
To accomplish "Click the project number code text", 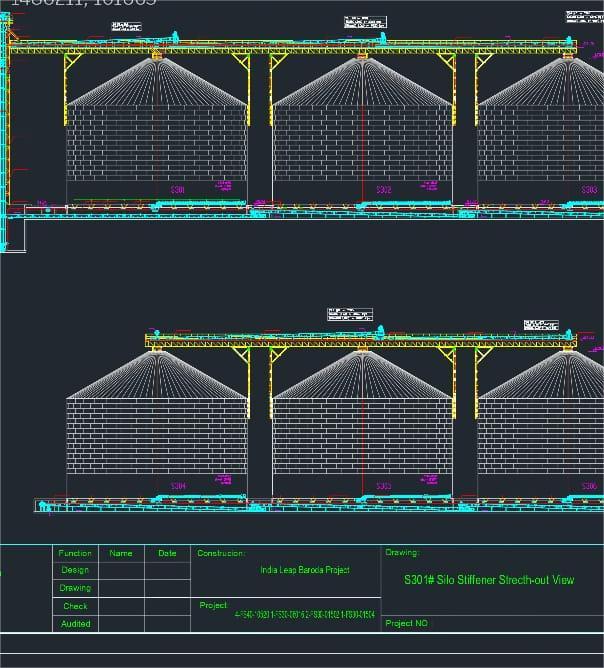I will [x=305, y=615].
